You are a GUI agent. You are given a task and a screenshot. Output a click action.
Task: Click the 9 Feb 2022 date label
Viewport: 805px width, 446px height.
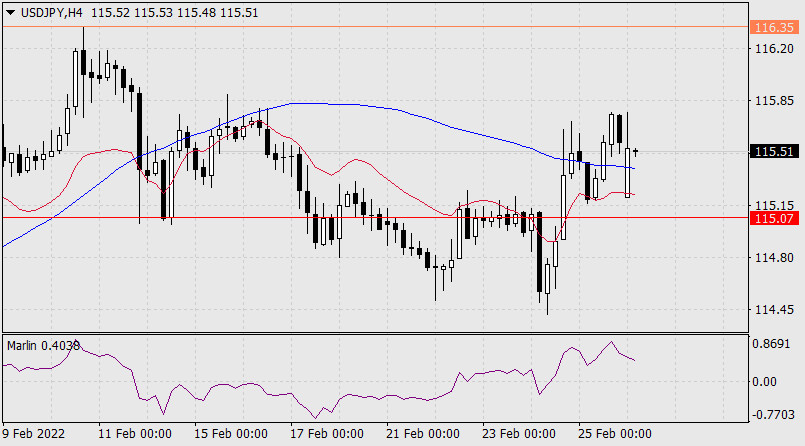[x=34, y=434]
